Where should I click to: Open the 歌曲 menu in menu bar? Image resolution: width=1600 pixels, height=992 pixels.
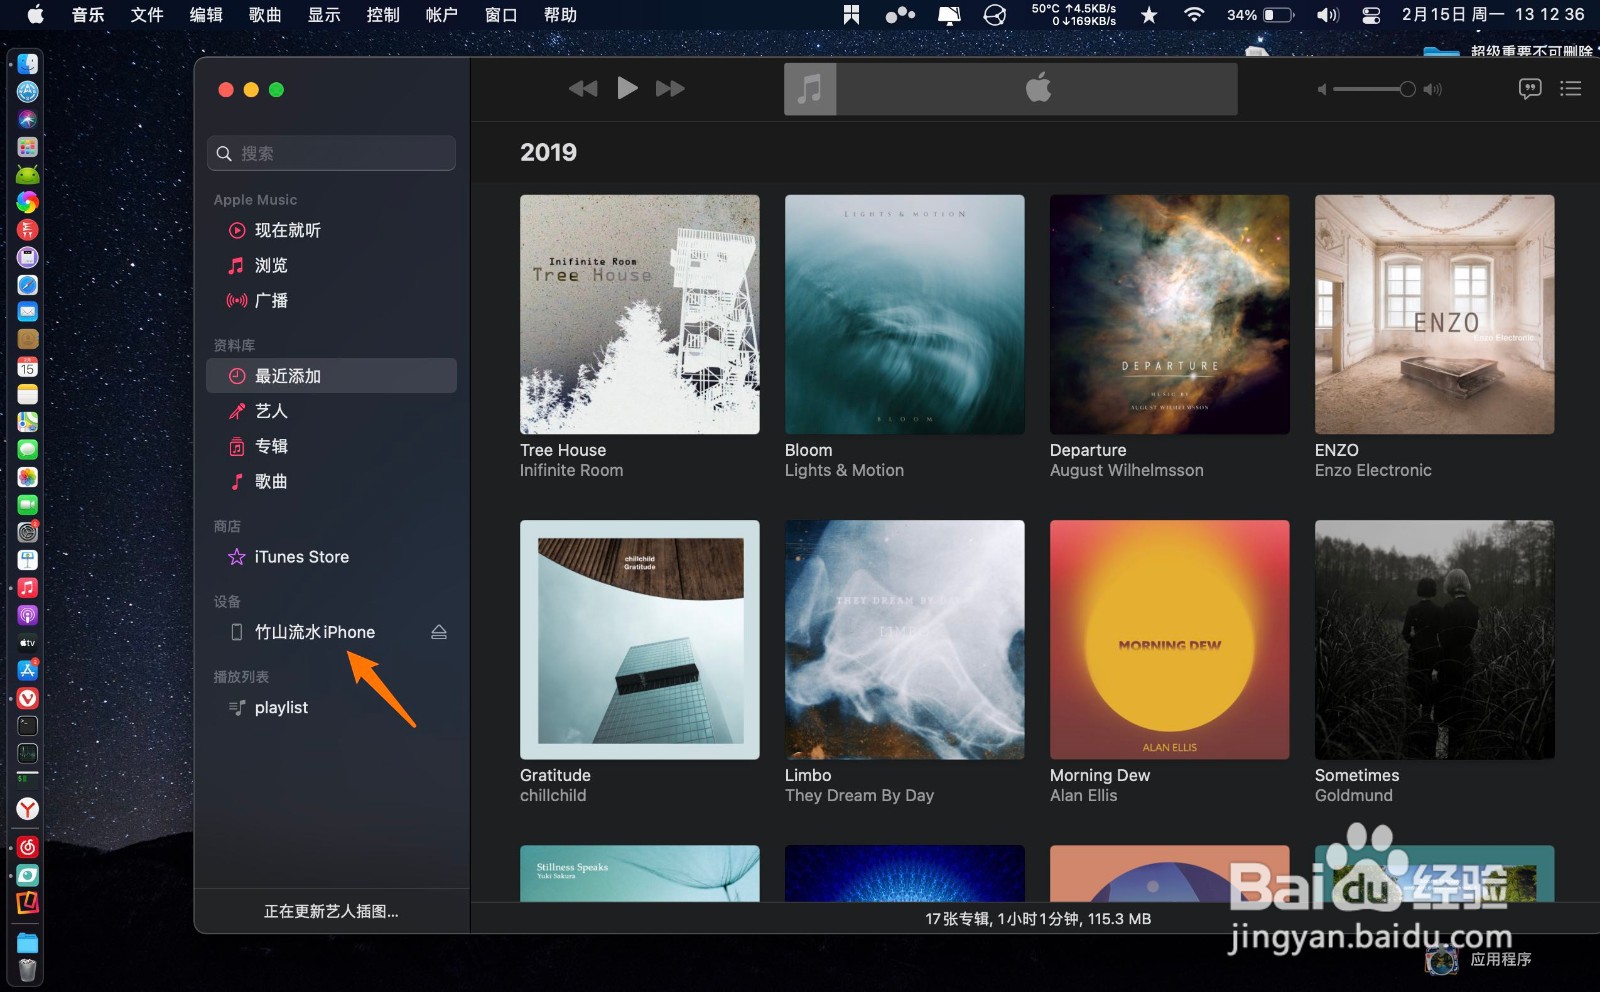(265, 15)
